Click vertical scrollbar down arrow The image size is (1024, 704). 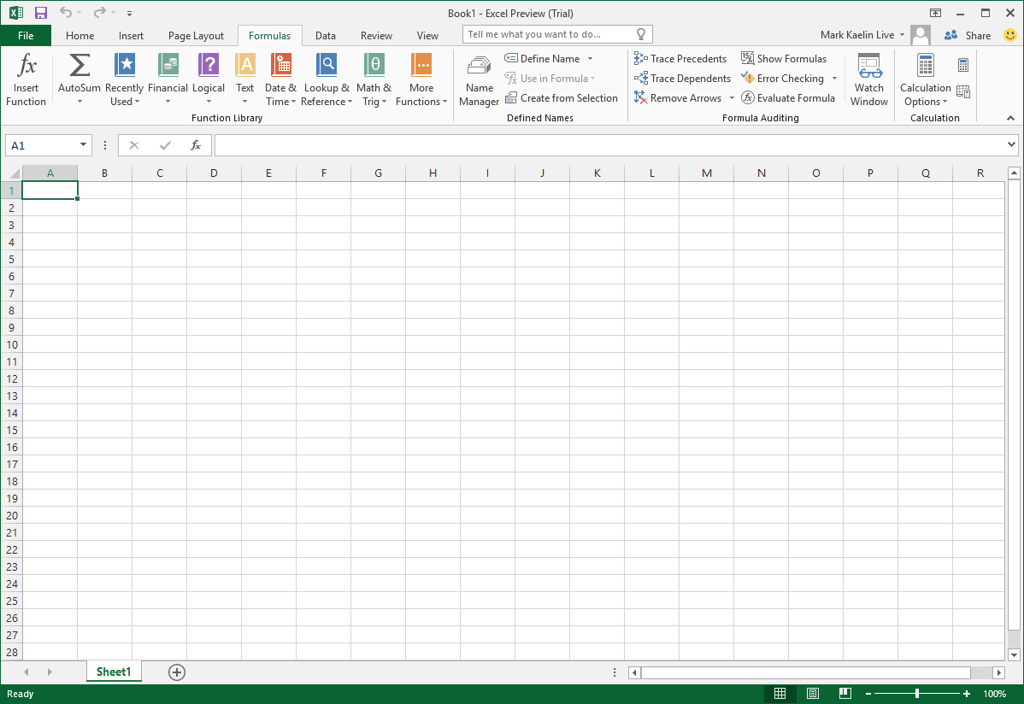point(1014,654)
